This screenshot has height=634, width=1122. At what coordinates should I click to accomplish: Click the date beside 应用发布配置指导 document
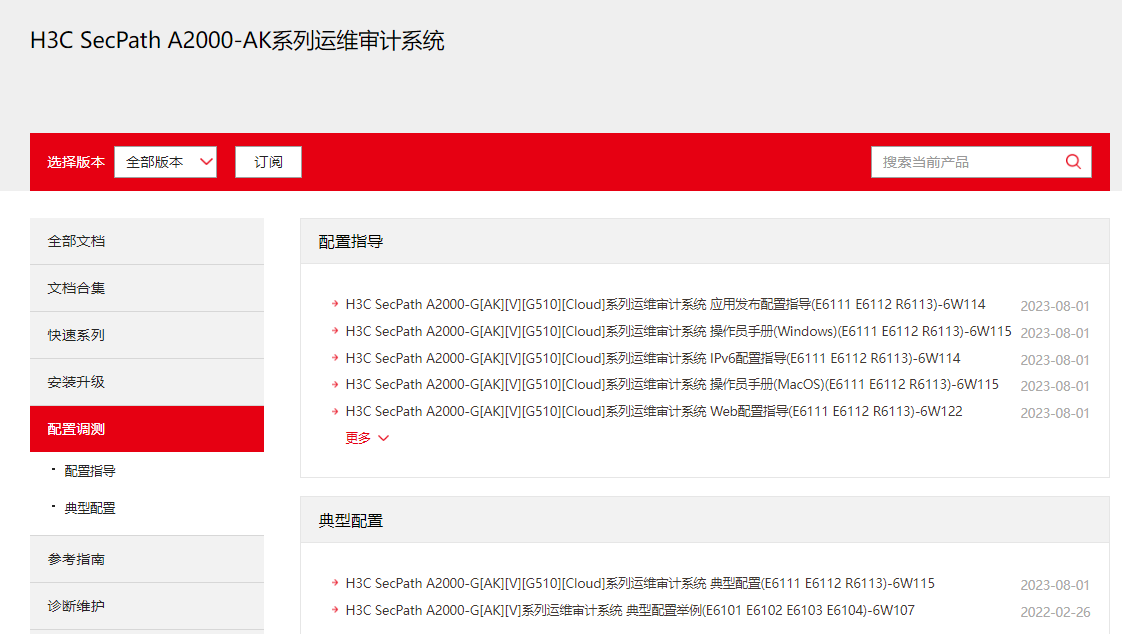tap(1055, 306)
